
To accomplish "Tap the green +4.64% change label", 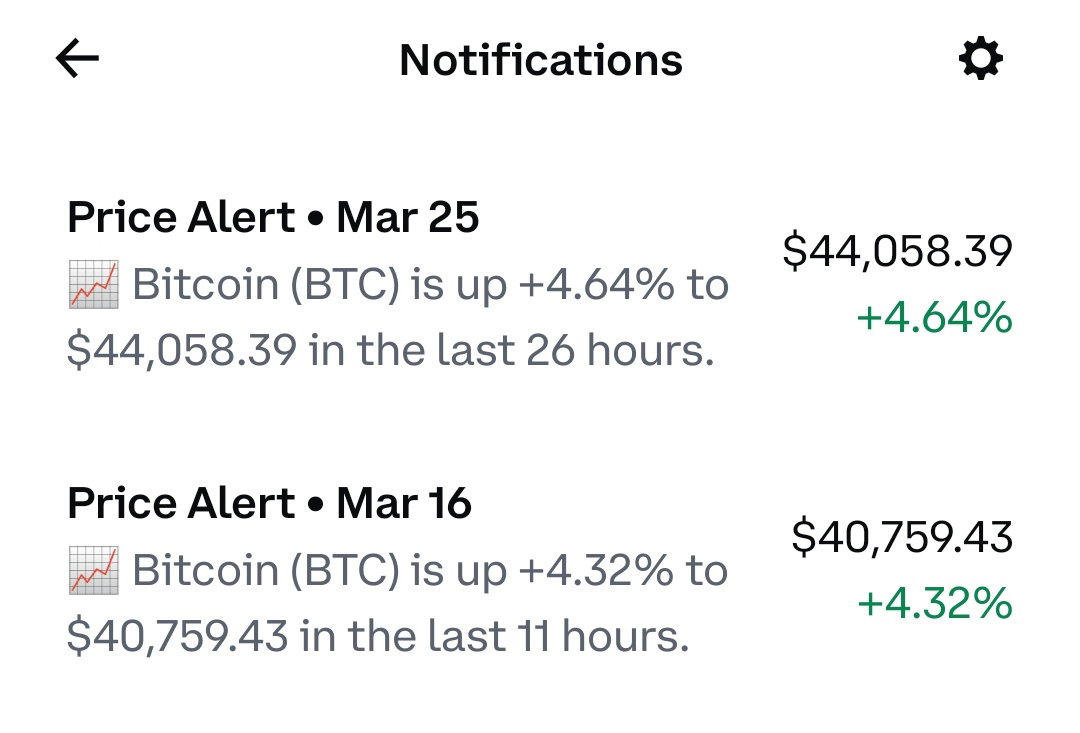I will click(934, 318).
